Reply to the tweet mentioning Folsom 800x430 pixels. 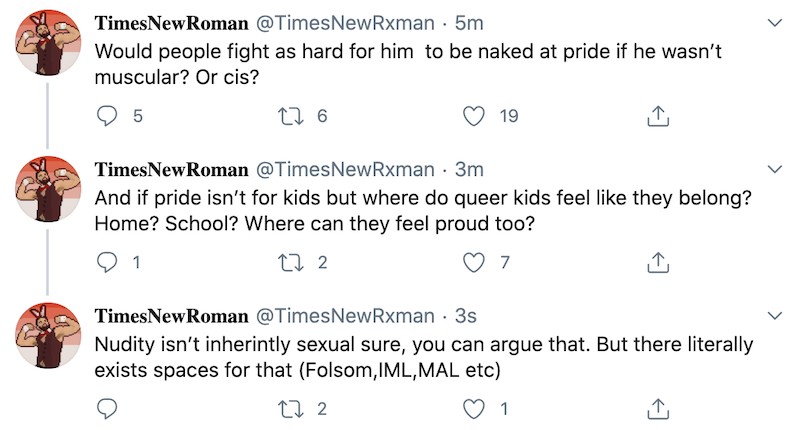pos(108,408)
